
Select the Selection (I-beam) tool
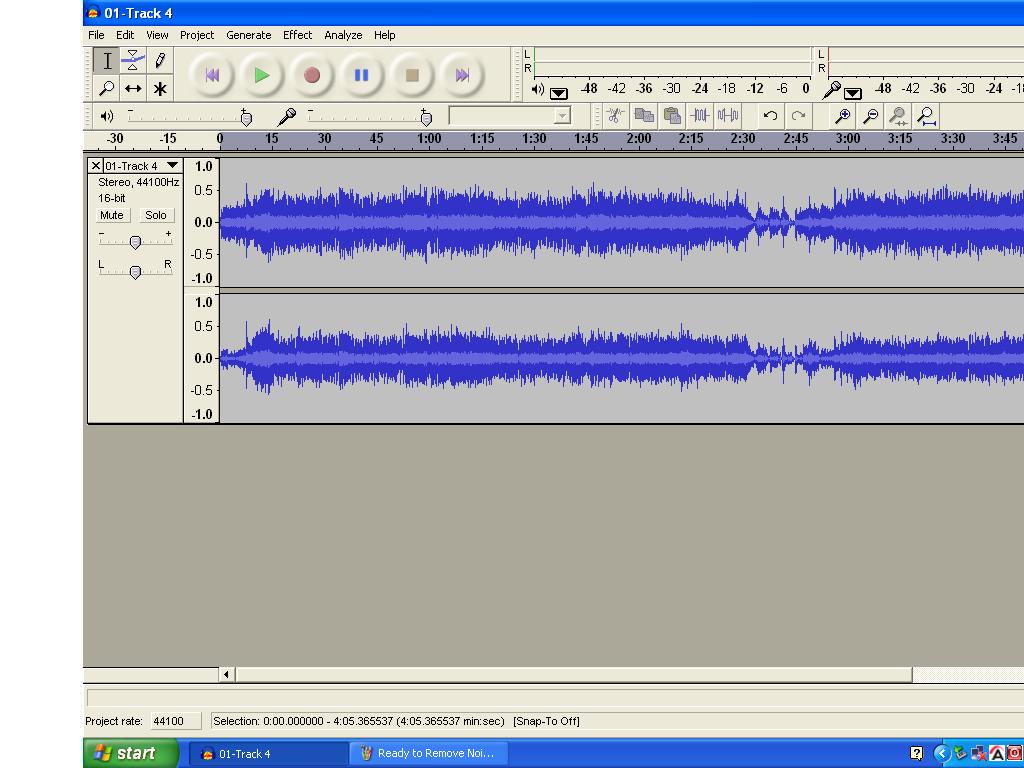tap(106, 61)
